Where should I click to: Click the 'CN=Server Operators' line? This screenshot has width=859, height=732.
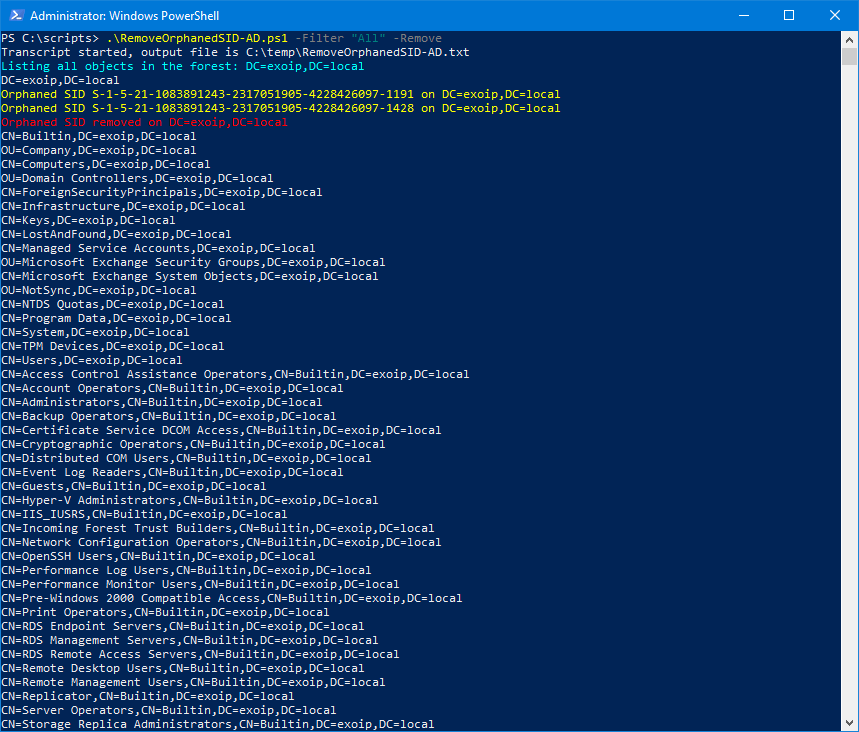(169, 711)
